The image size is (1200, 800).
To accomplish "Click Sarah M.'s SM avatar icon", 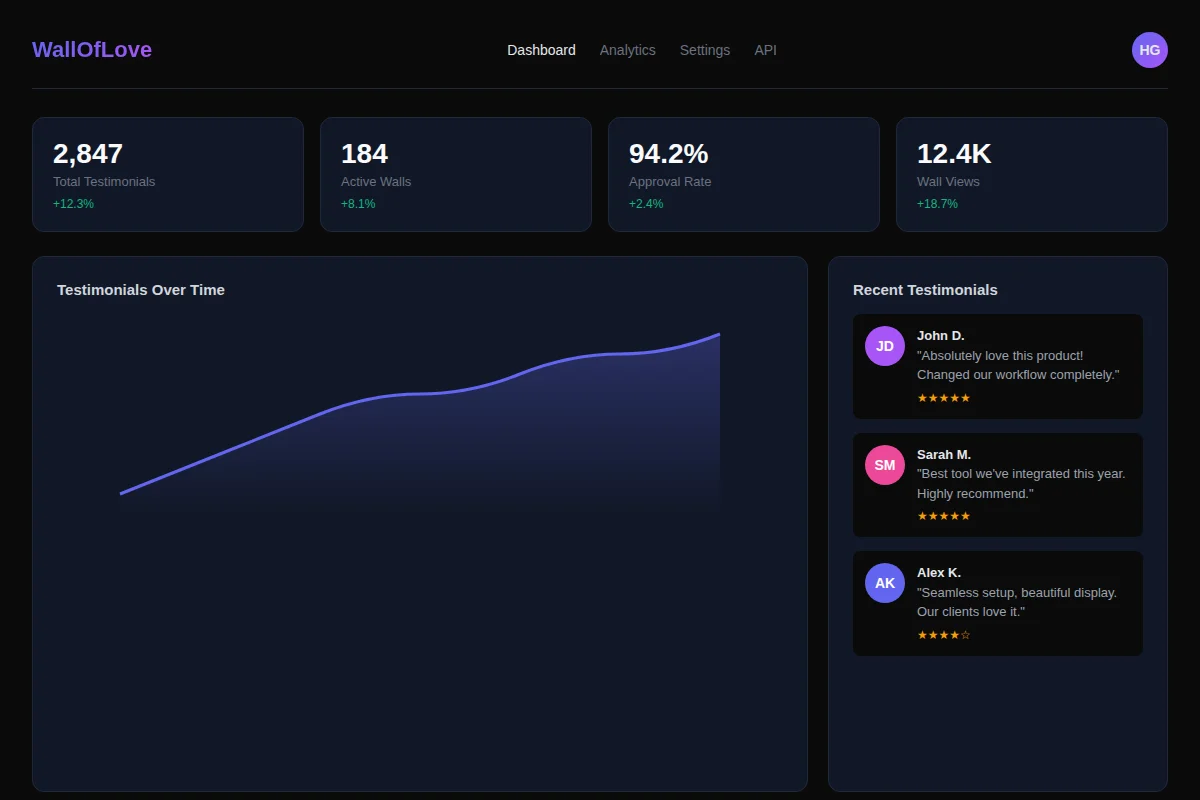I will [x=884, y=464].
